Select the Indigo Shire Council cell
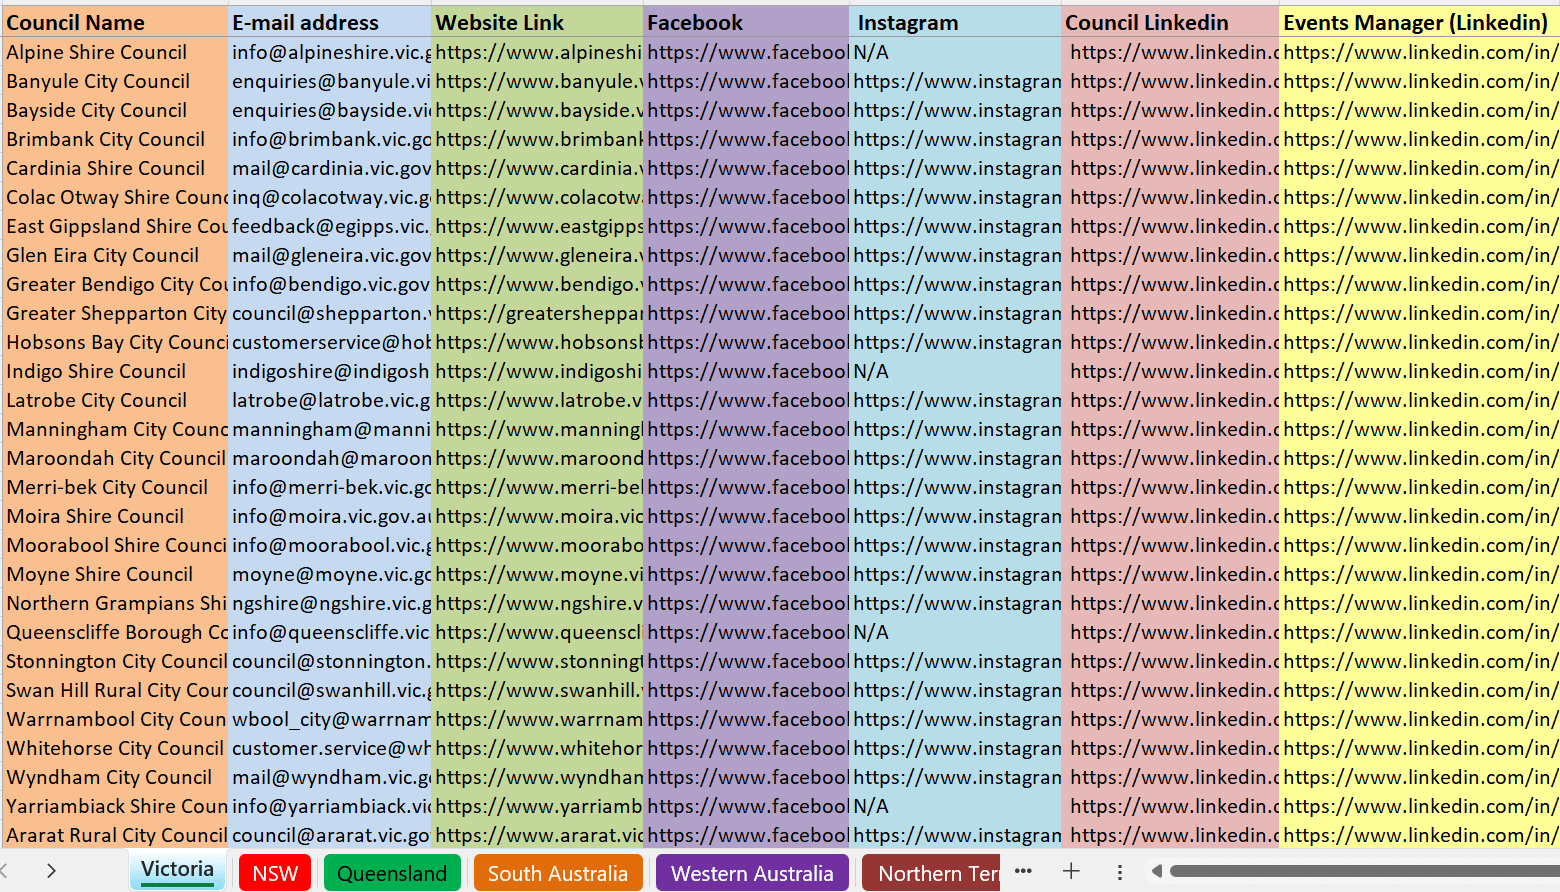The image size is (1560, 892). click(x=114, y=371)
